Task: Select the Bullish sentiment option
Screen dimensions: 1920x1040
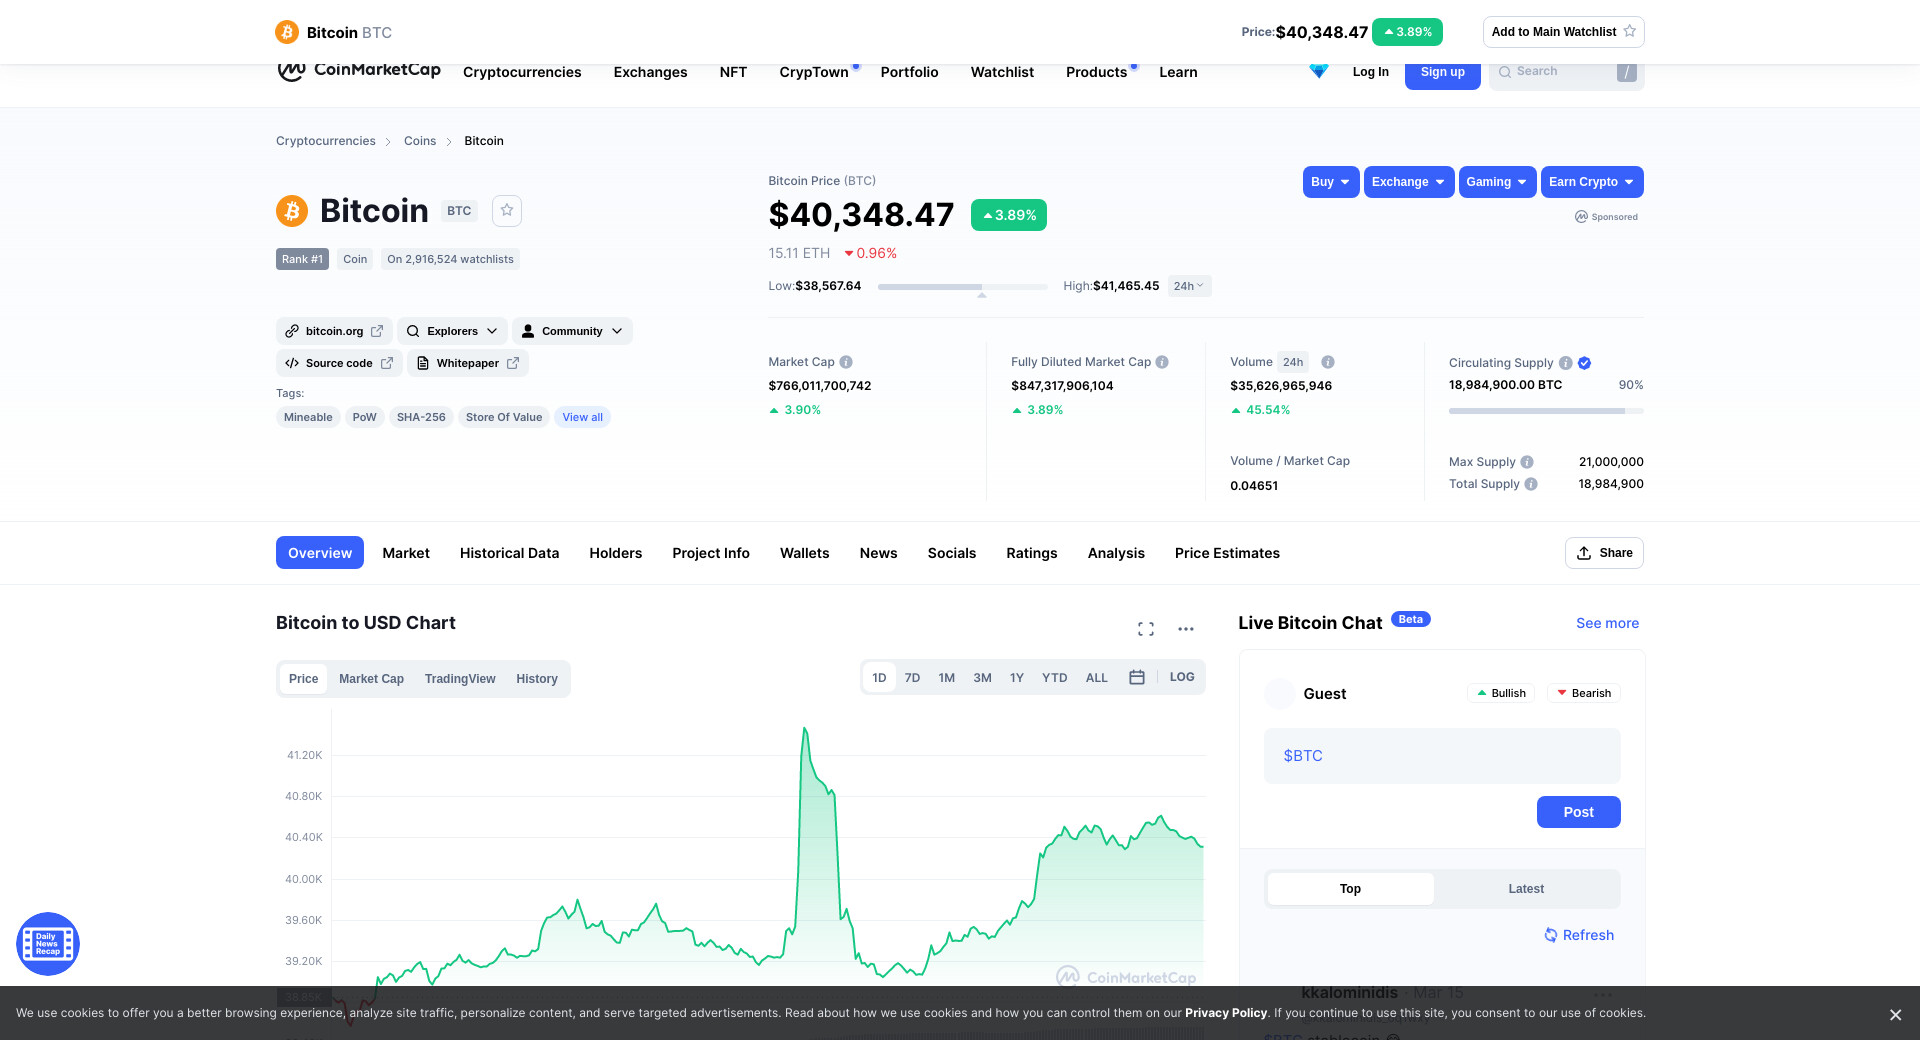Action: click(x=1501, y=693)
